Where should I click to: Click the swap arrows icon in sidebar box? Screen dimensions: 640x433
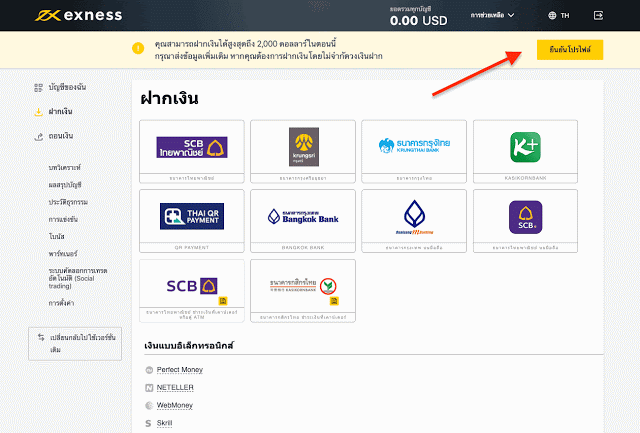point(41,337)
